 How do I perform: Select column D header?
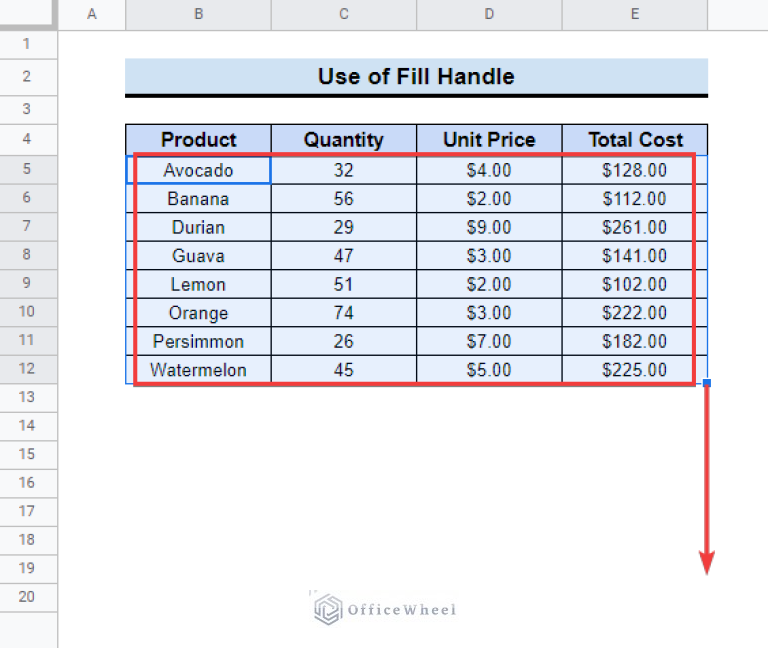click(x=489, y=14)
